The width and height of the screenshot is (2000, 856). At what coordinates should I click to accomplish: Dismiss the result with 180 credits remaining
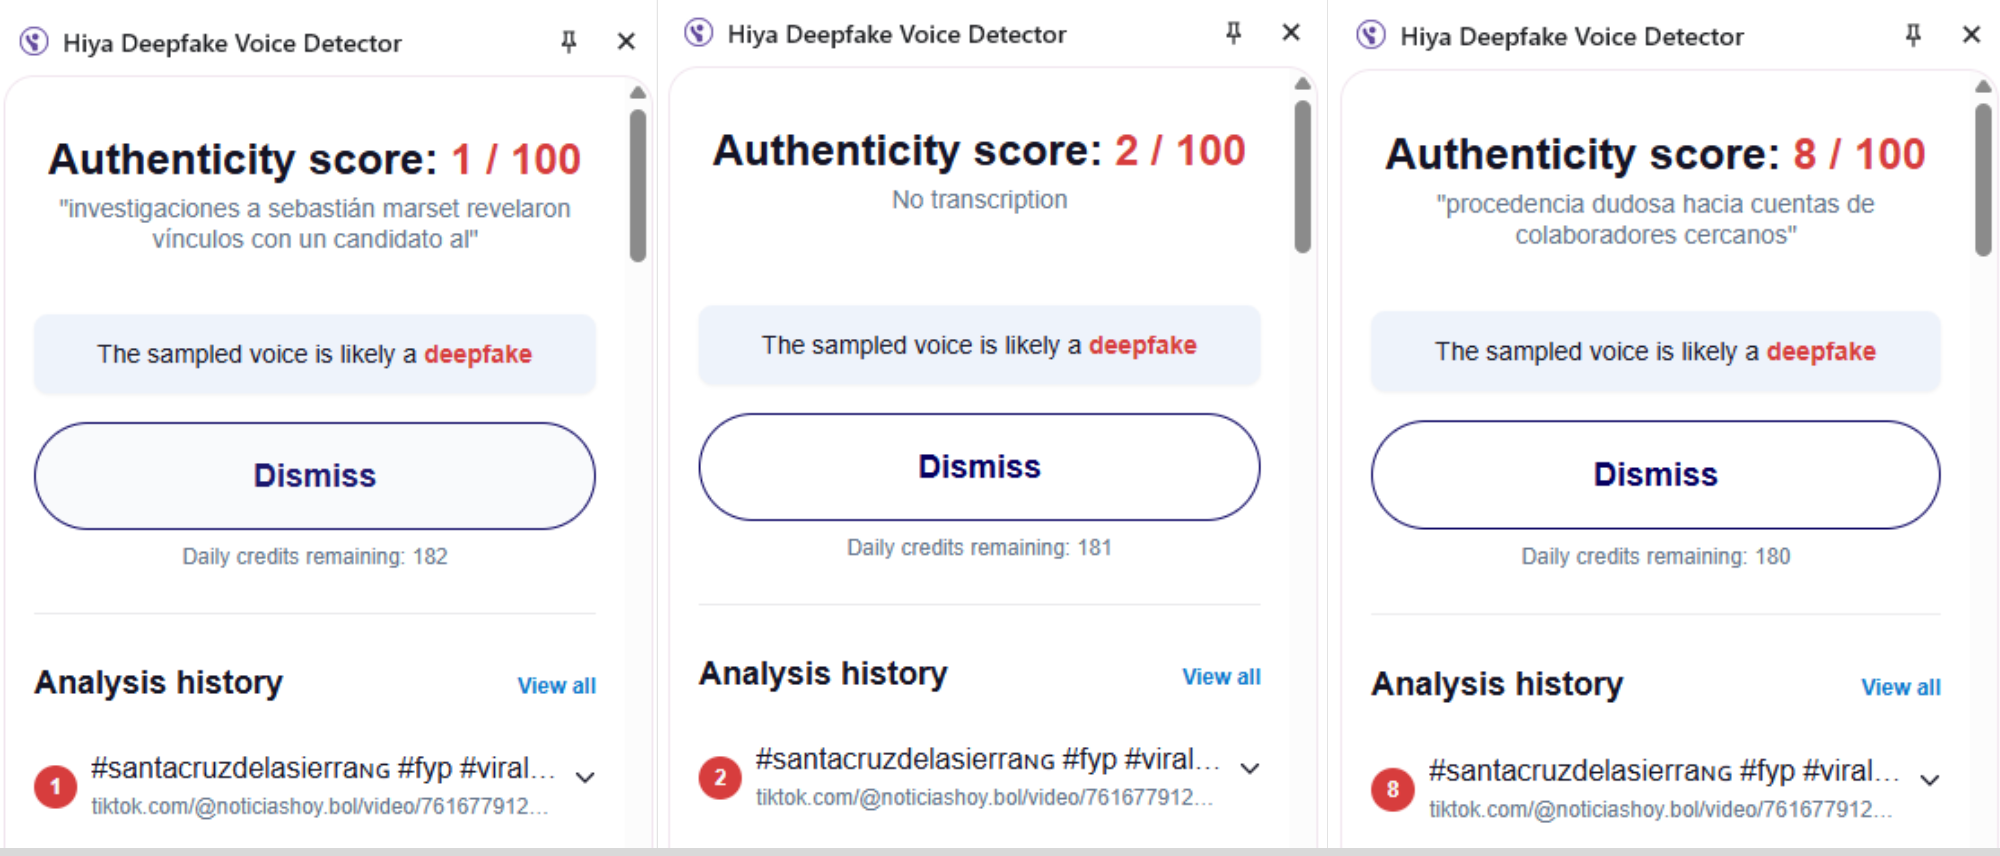[x=1655, y=474]
